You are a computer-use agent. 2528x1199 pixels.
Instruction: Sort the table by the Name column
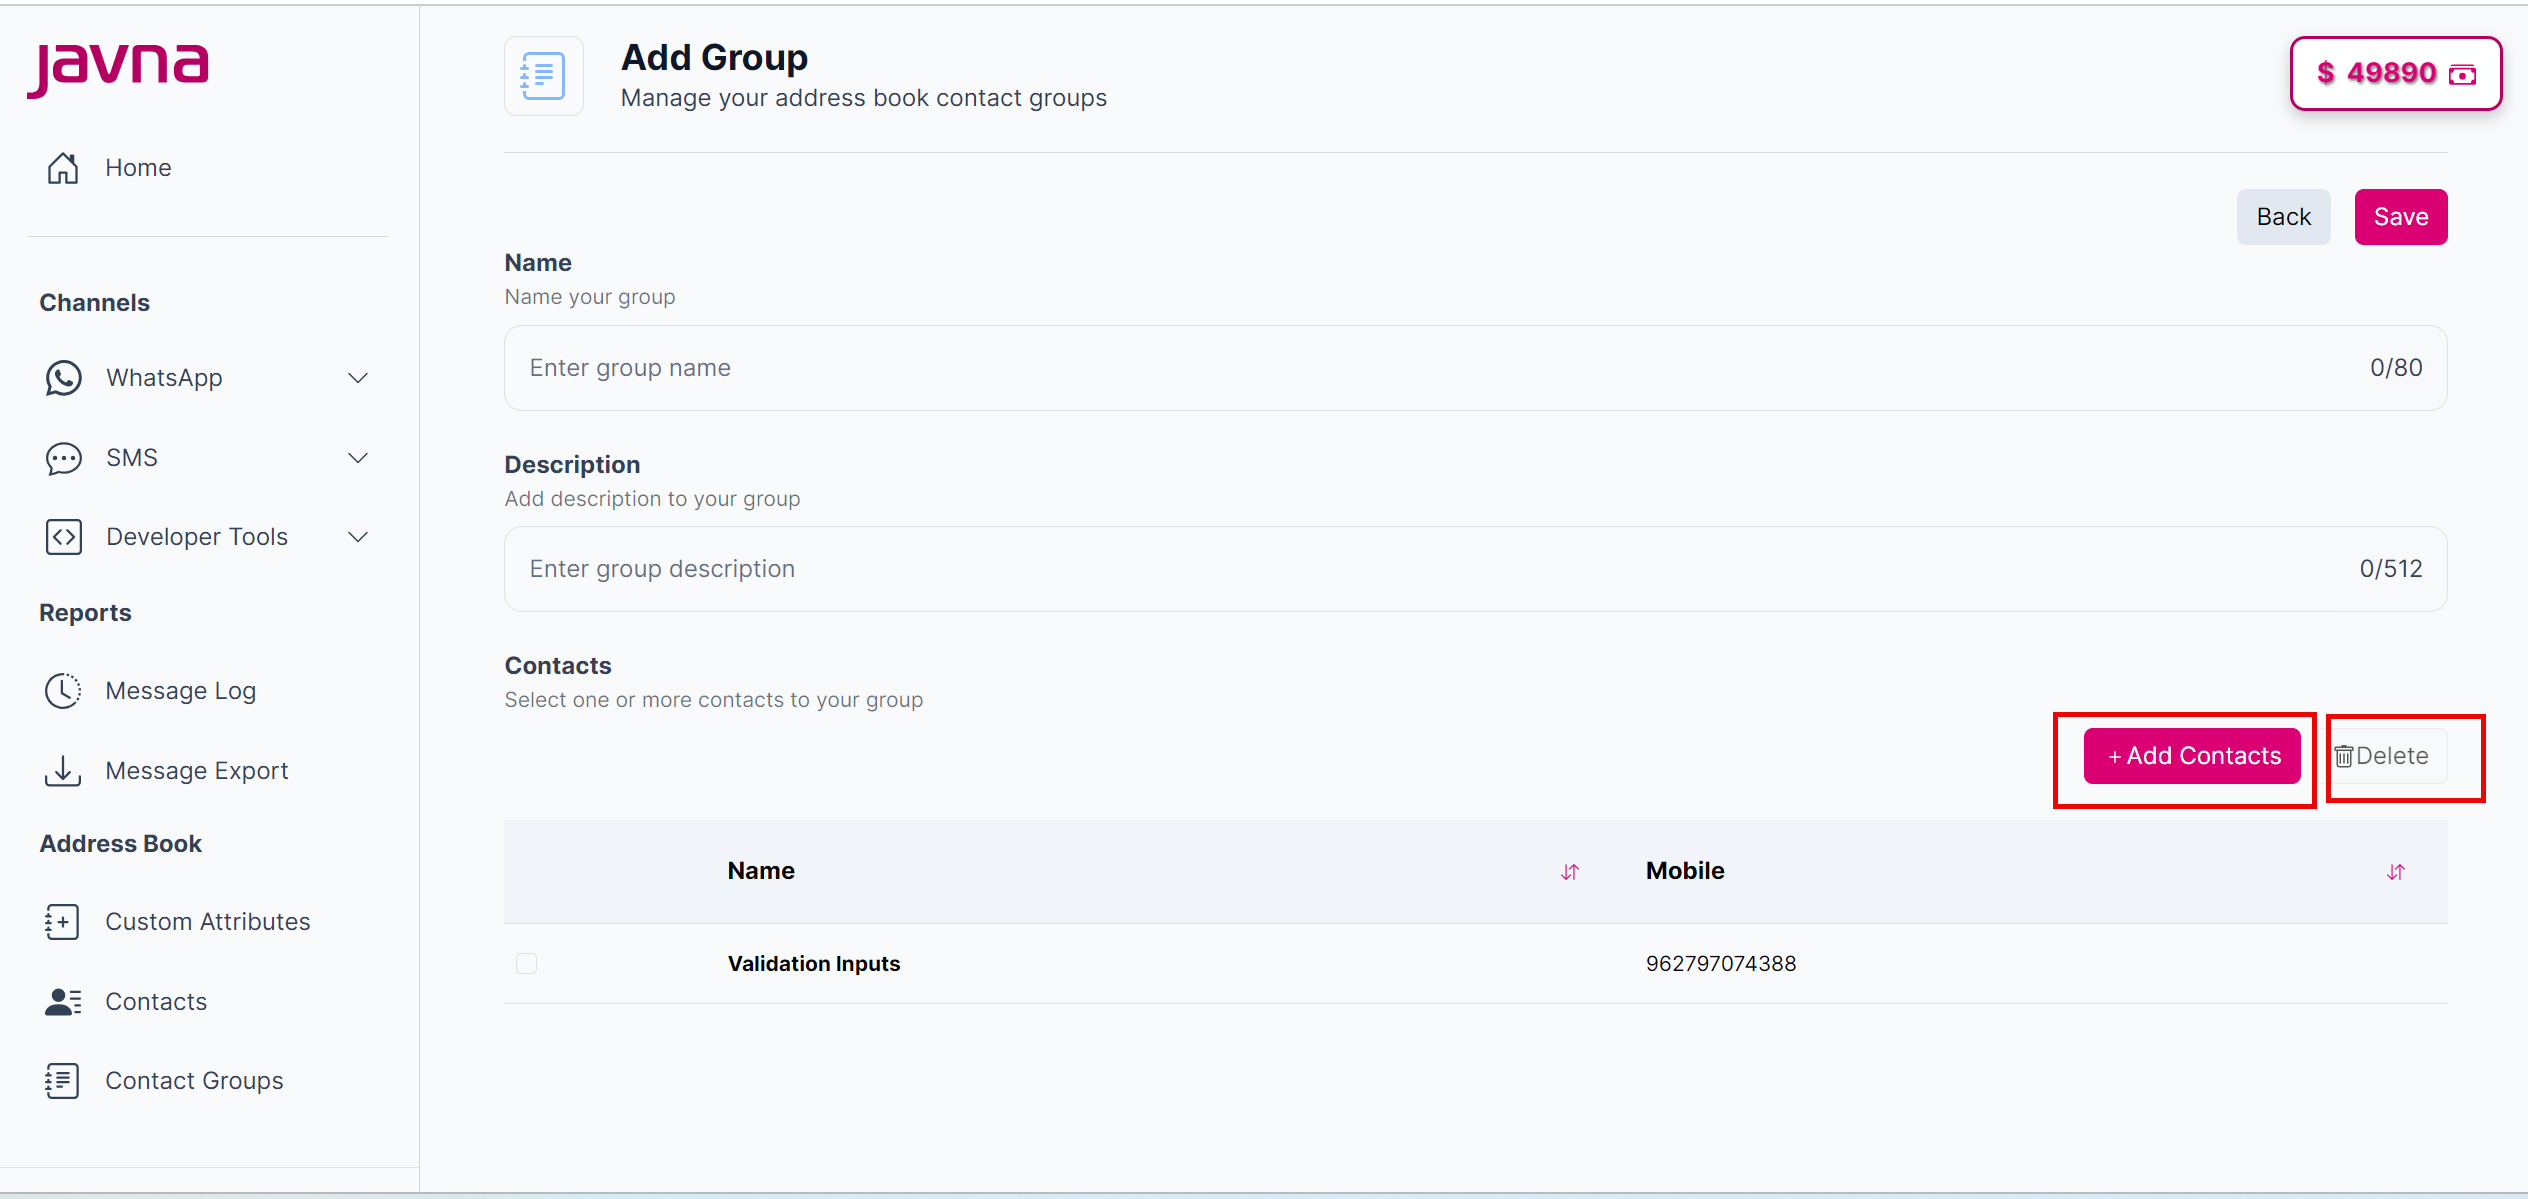[1569, 872]
